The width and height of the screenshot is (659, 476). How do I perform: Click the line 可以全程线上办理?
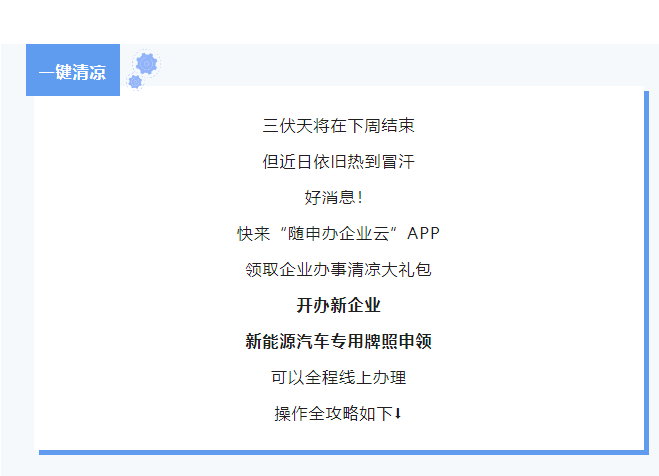(x=338, y=378)
